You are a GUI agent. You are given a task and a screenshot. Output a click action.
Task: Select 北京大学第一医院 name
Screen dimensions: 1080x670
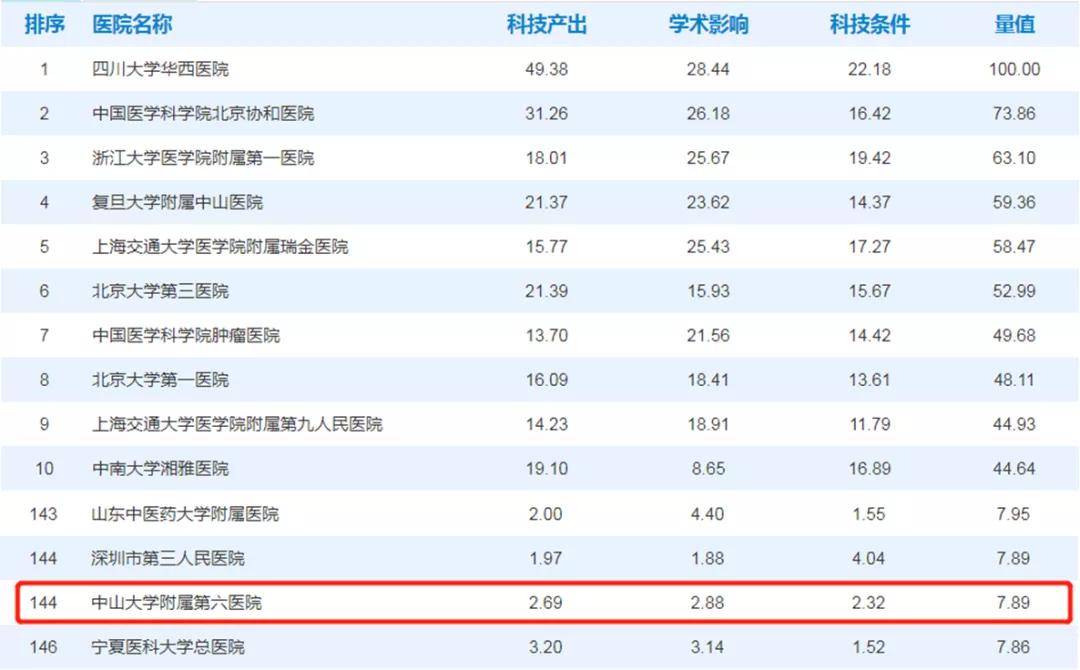coord(160,380)
